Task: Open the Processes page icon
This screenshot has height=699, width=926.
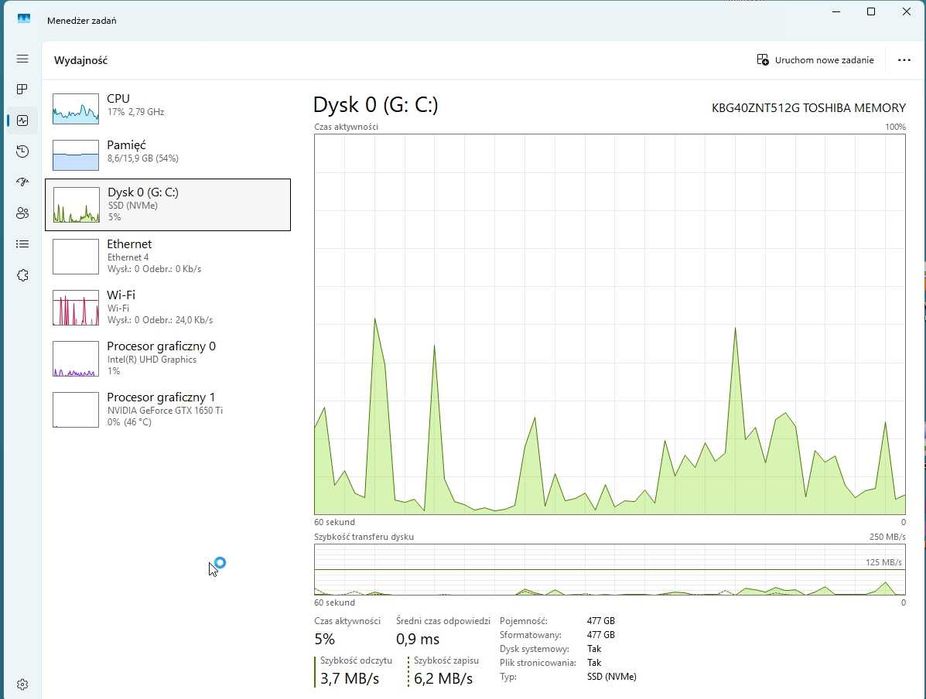Action: pyautogui.click(x=22, y=89)
